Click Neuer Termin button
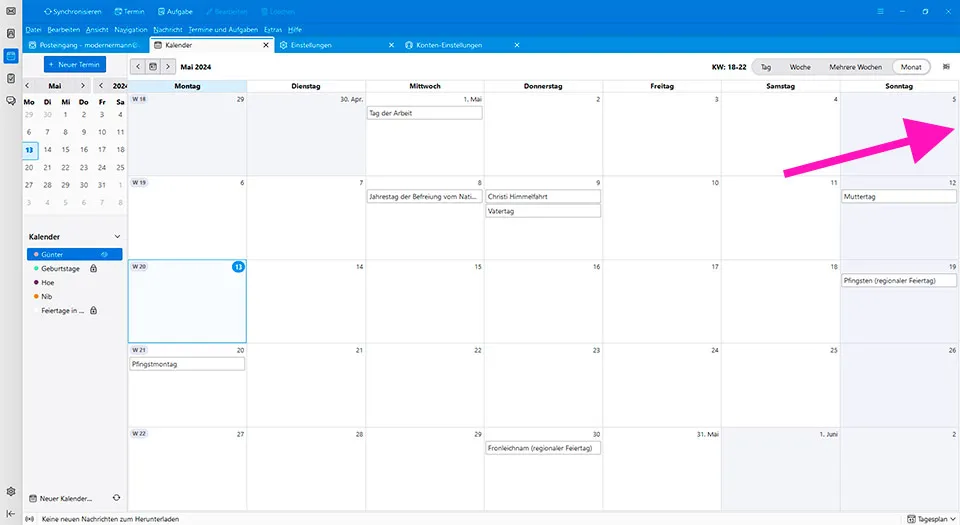960x525 pixels. click(x=75, y=64)
